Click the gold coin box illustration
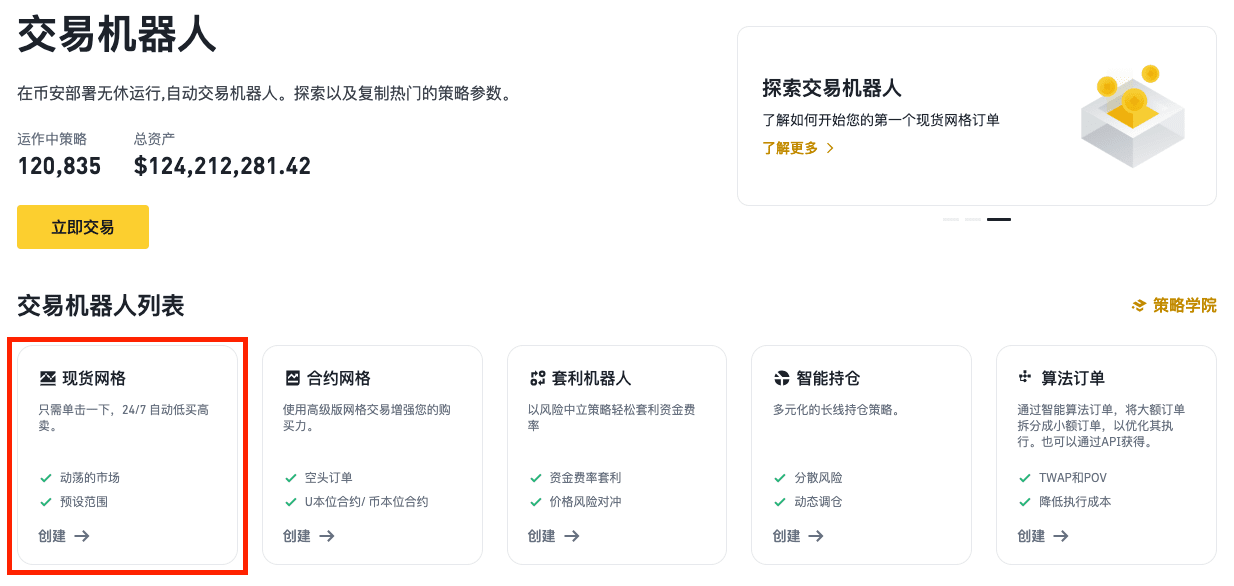Viewport: 1234px width, 586px height. click(1132, 115)
